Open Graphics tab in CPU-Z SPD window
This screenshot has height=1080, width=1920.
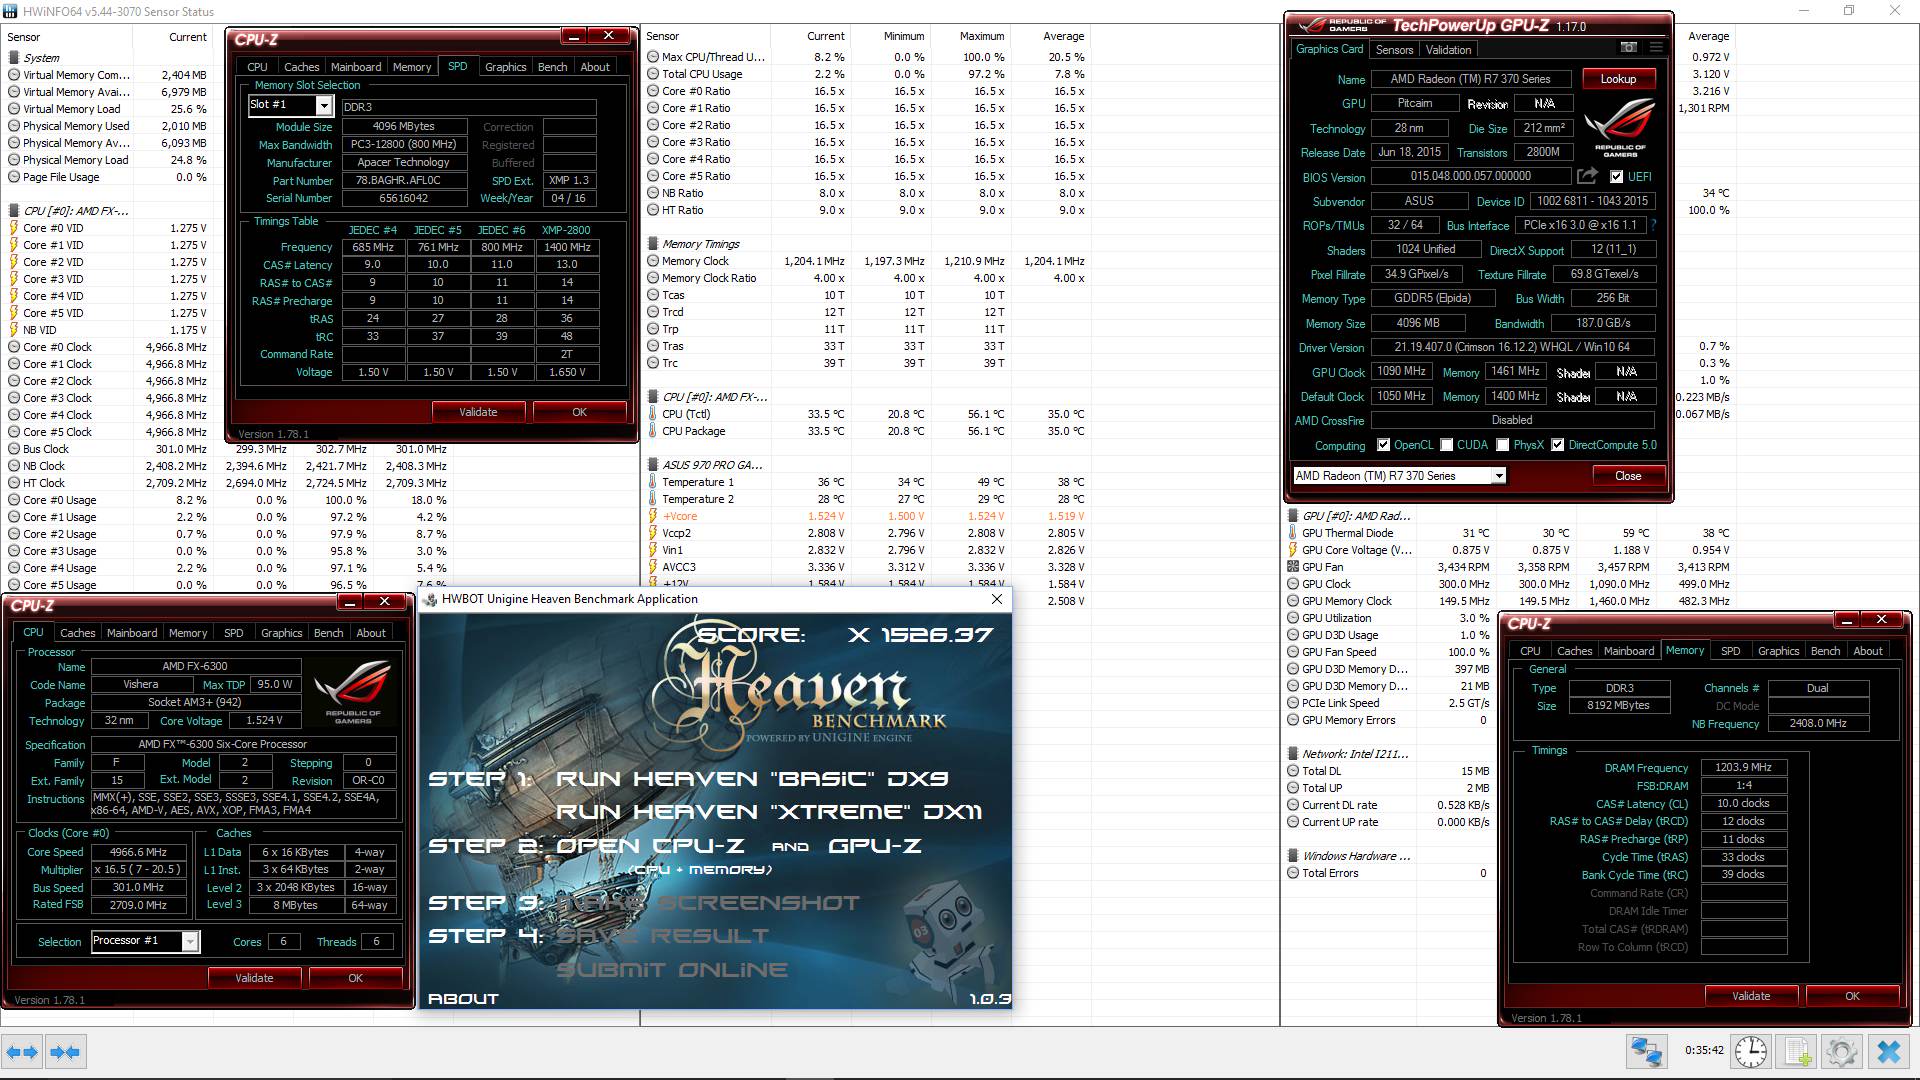tap(505, 67)
